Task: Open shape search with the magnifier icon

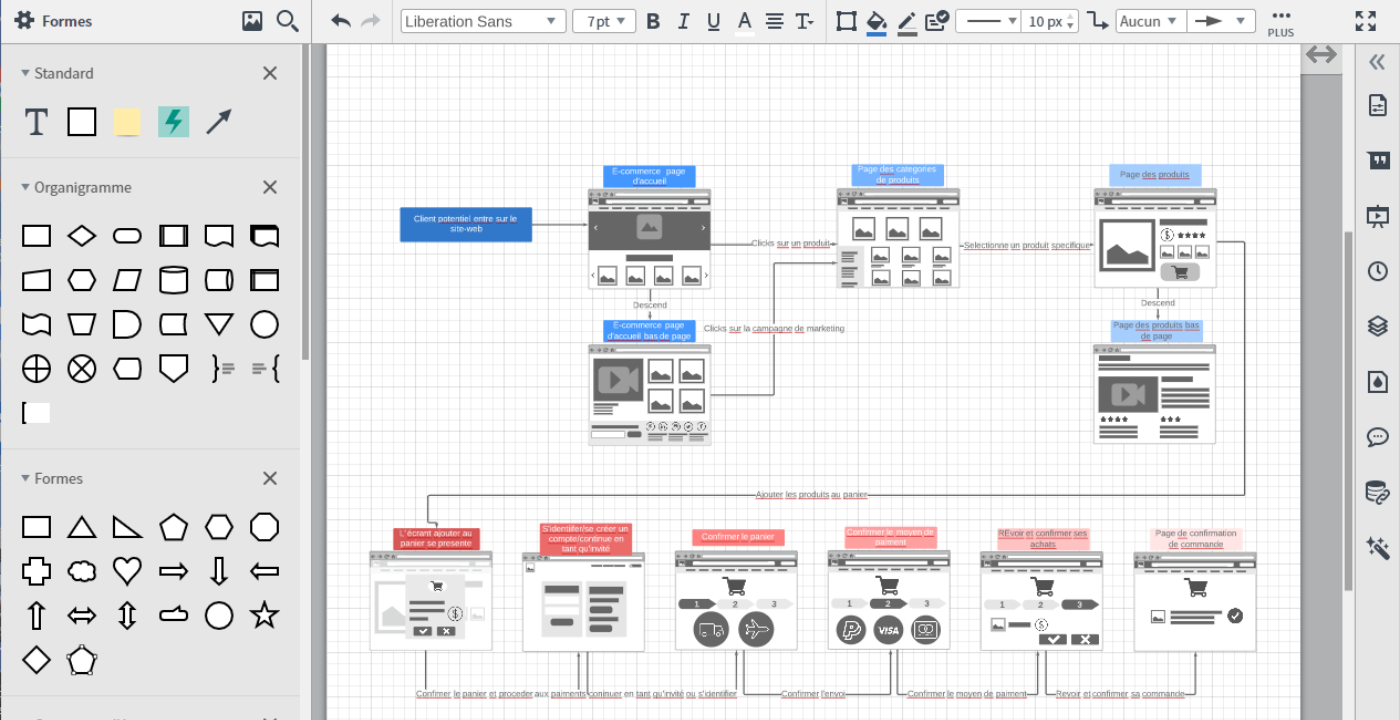Action: [x=288, y=20]
